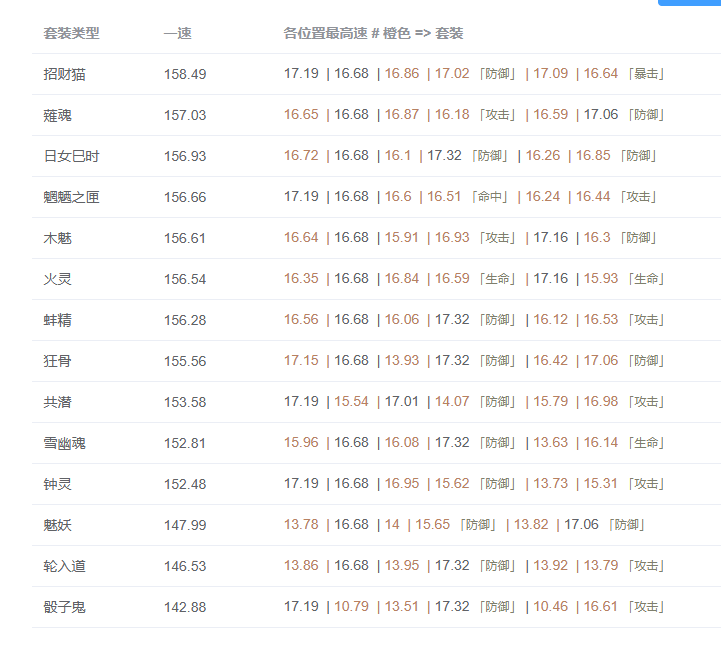
Task: Click 暴击 tag in 招财猫 row
Action: 646,74
